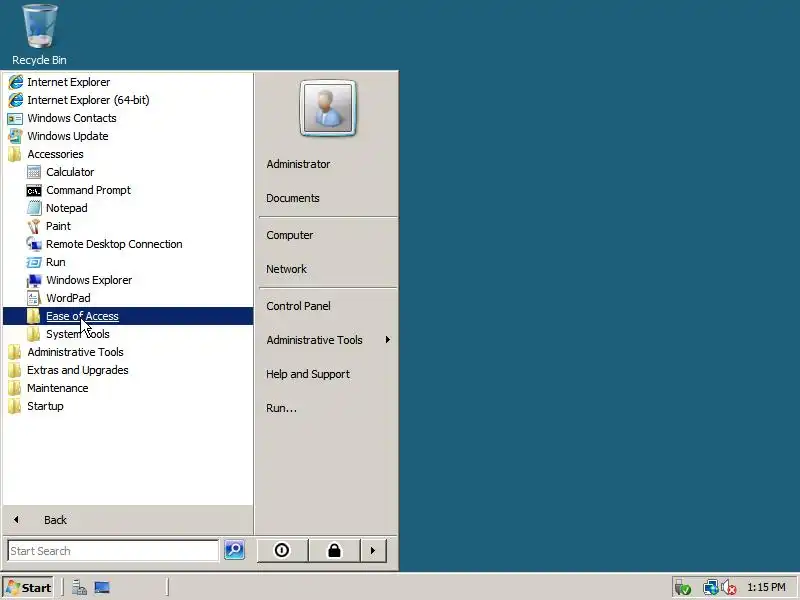Open Server Manager quick launch icon
This screenshot has height=600, width=800.
(79, 588)
